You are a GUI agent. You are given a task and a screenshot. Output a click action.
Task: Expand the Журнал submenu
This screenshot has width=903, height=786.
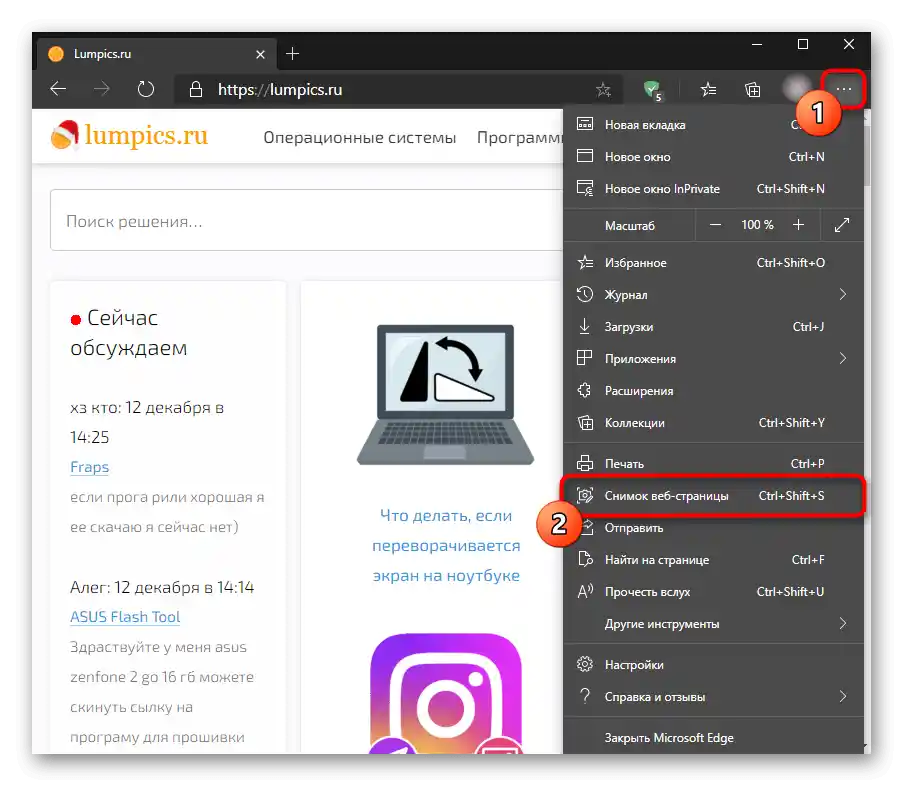click(x=713, y=294)
